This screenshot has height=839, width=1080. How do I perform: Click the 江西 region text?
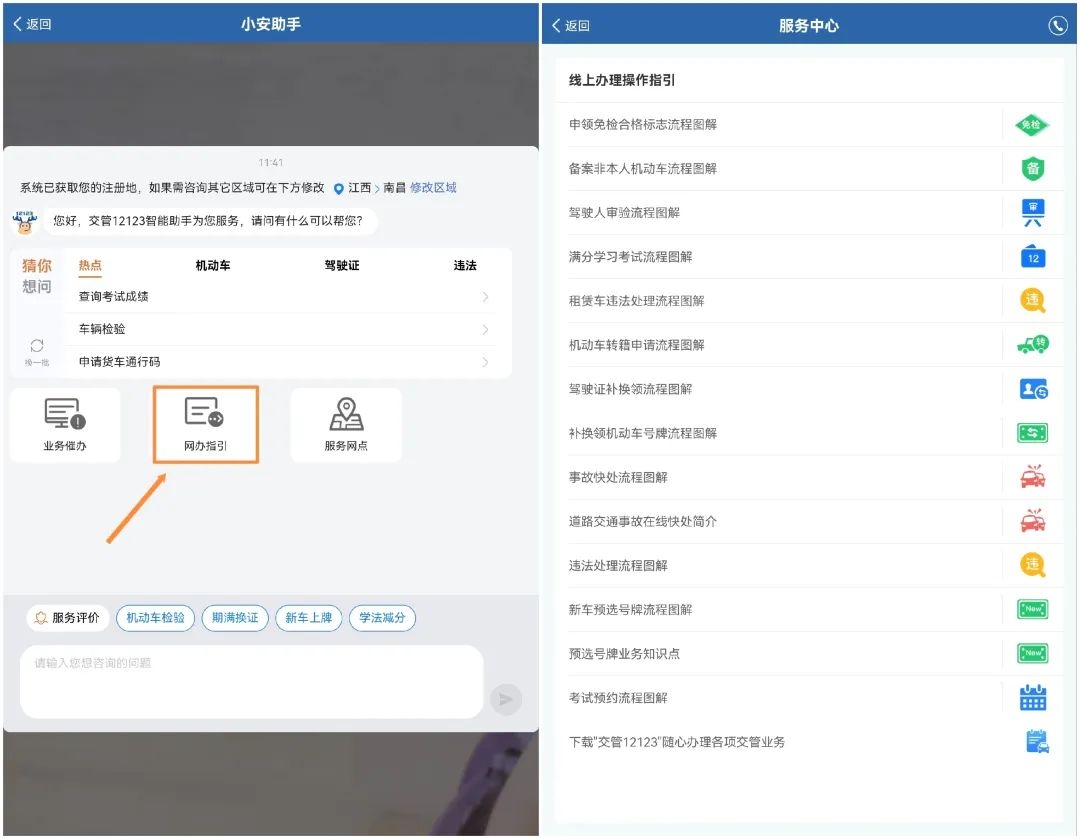(x=360, y=188)
